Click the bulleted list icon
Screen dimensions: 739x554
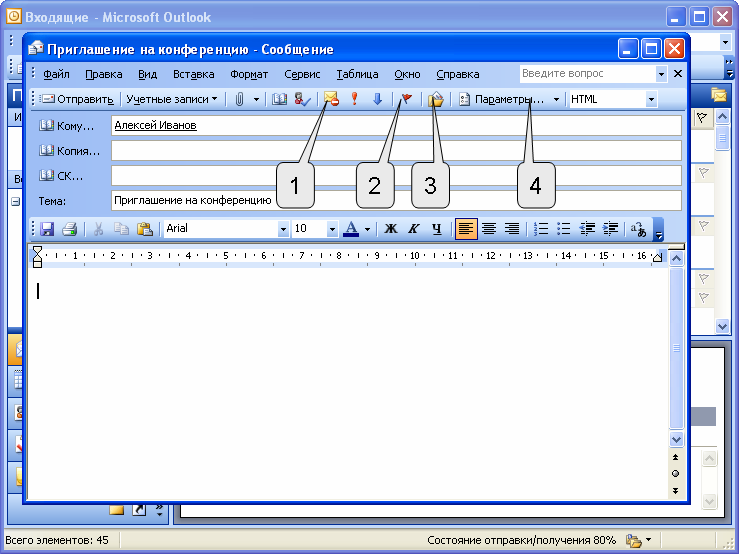point(564,229)
